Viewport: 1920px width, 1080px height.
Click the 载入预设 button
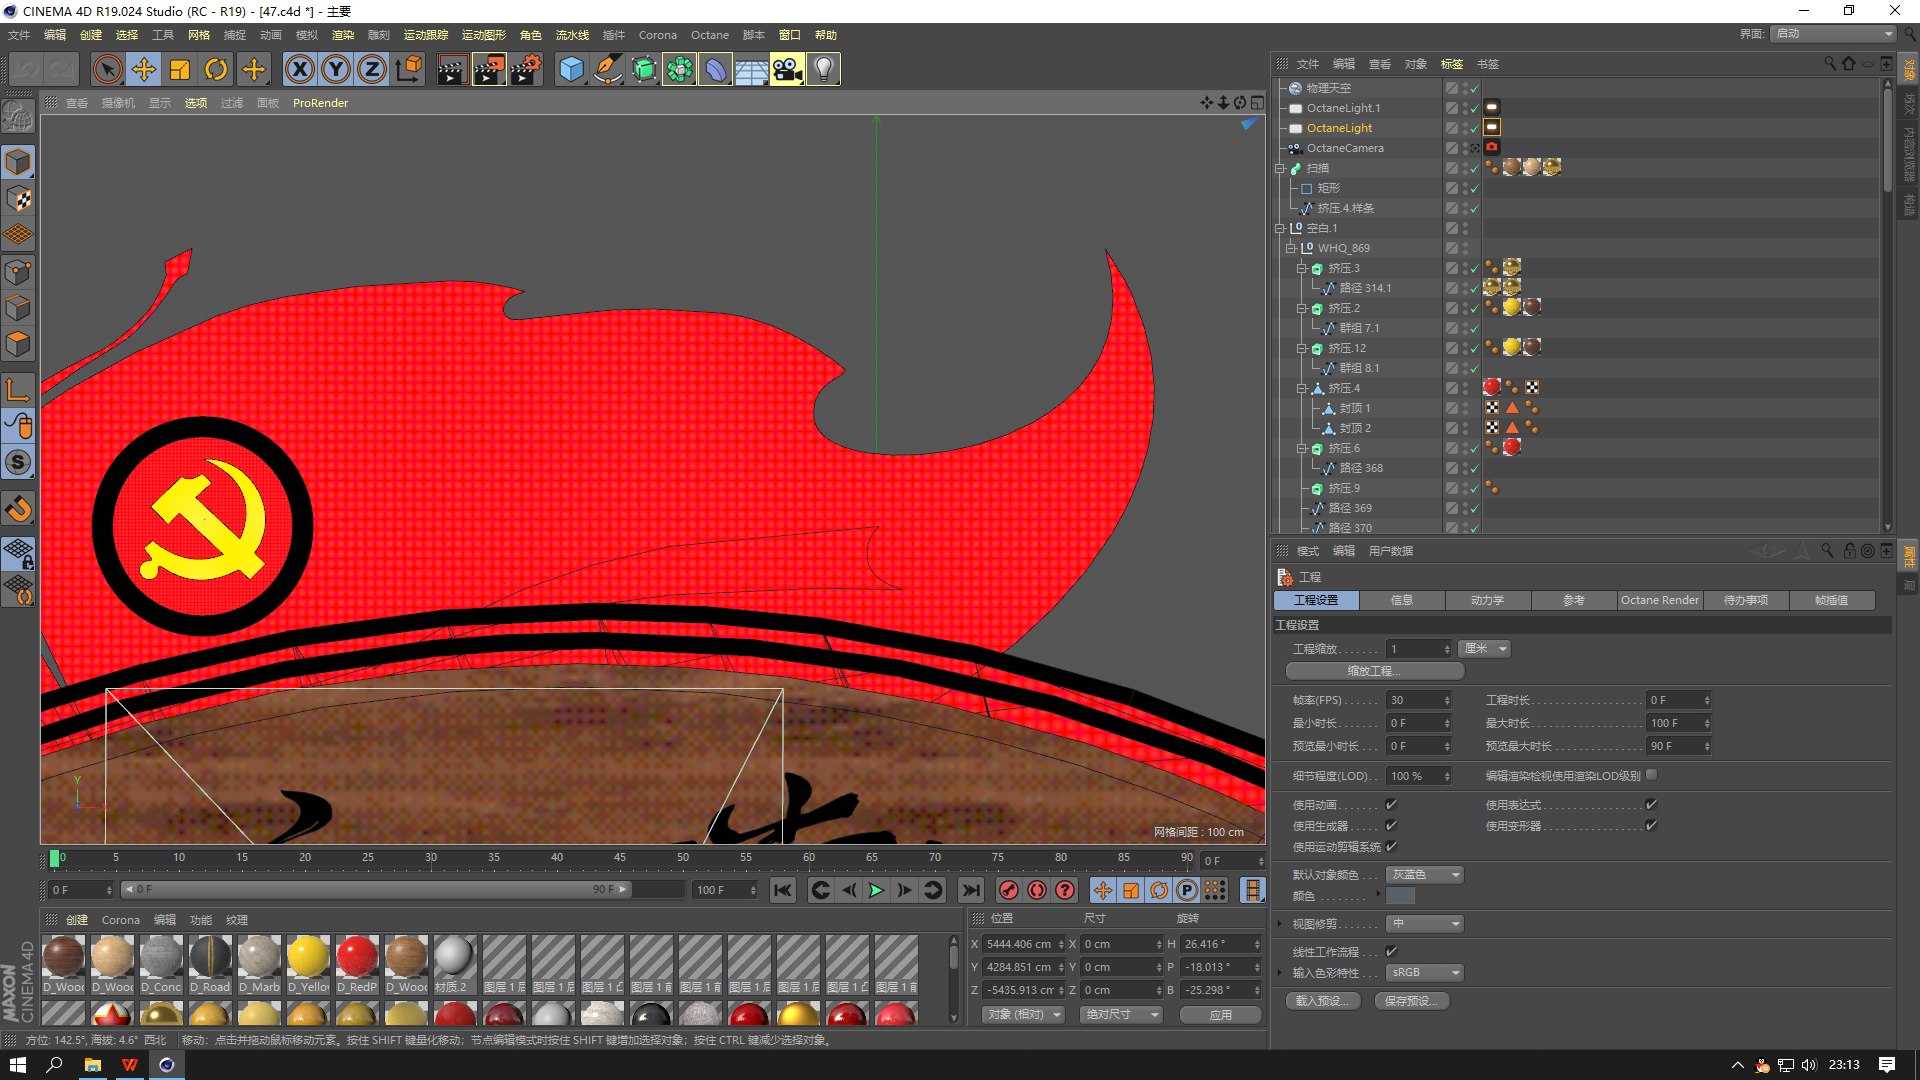pos(1322,1000)
